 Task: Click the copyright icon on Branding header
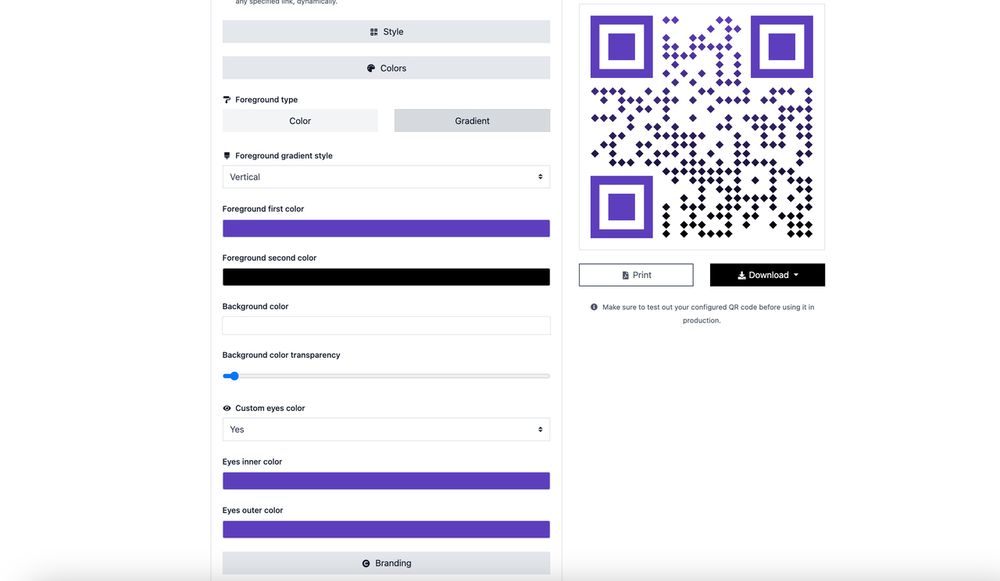[x=364, y=562]
